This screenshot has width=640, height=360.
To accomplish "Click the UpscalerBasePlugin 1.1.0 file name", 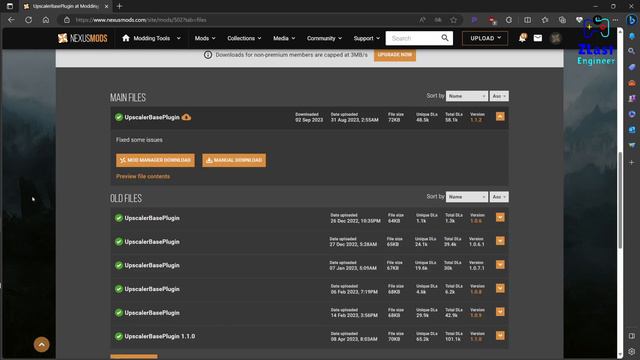I will (160, 336).
